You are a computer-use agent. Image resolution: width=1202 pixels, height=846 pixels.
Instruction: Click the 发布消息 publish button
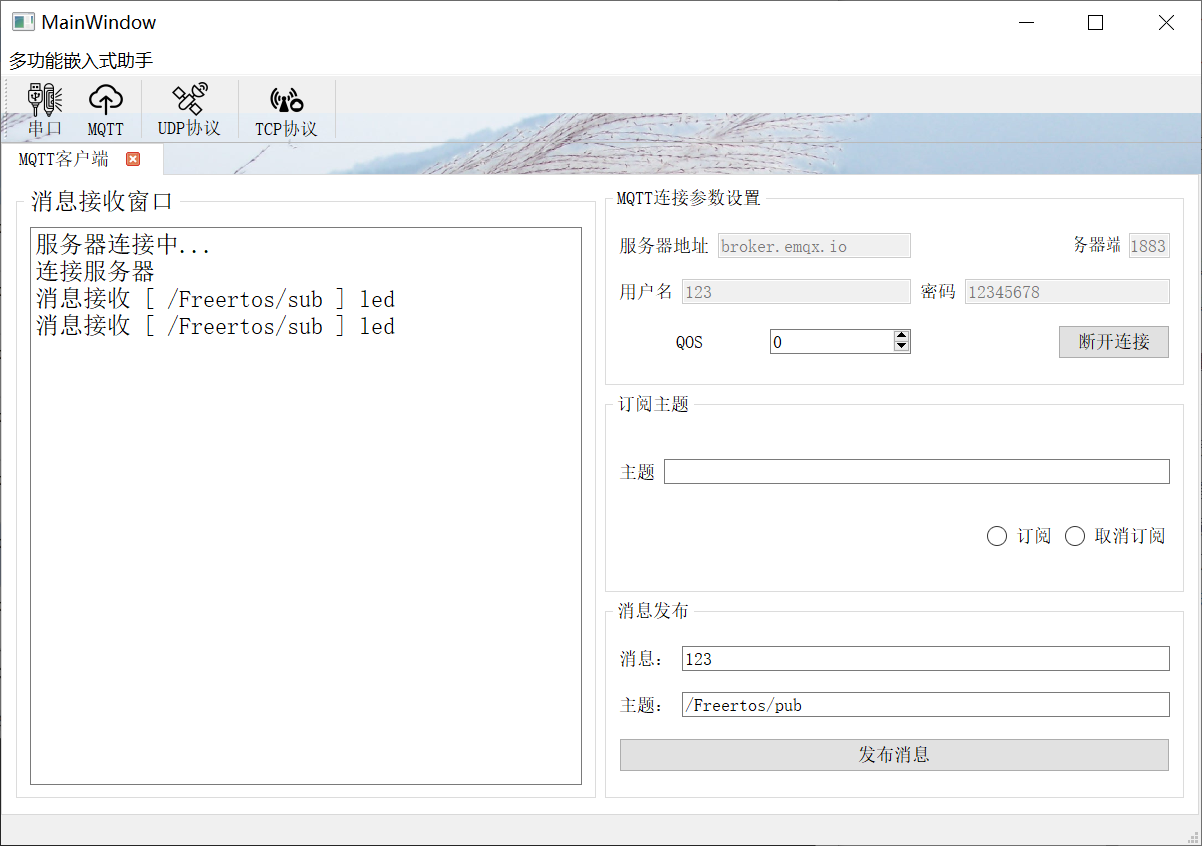point(894,754)
